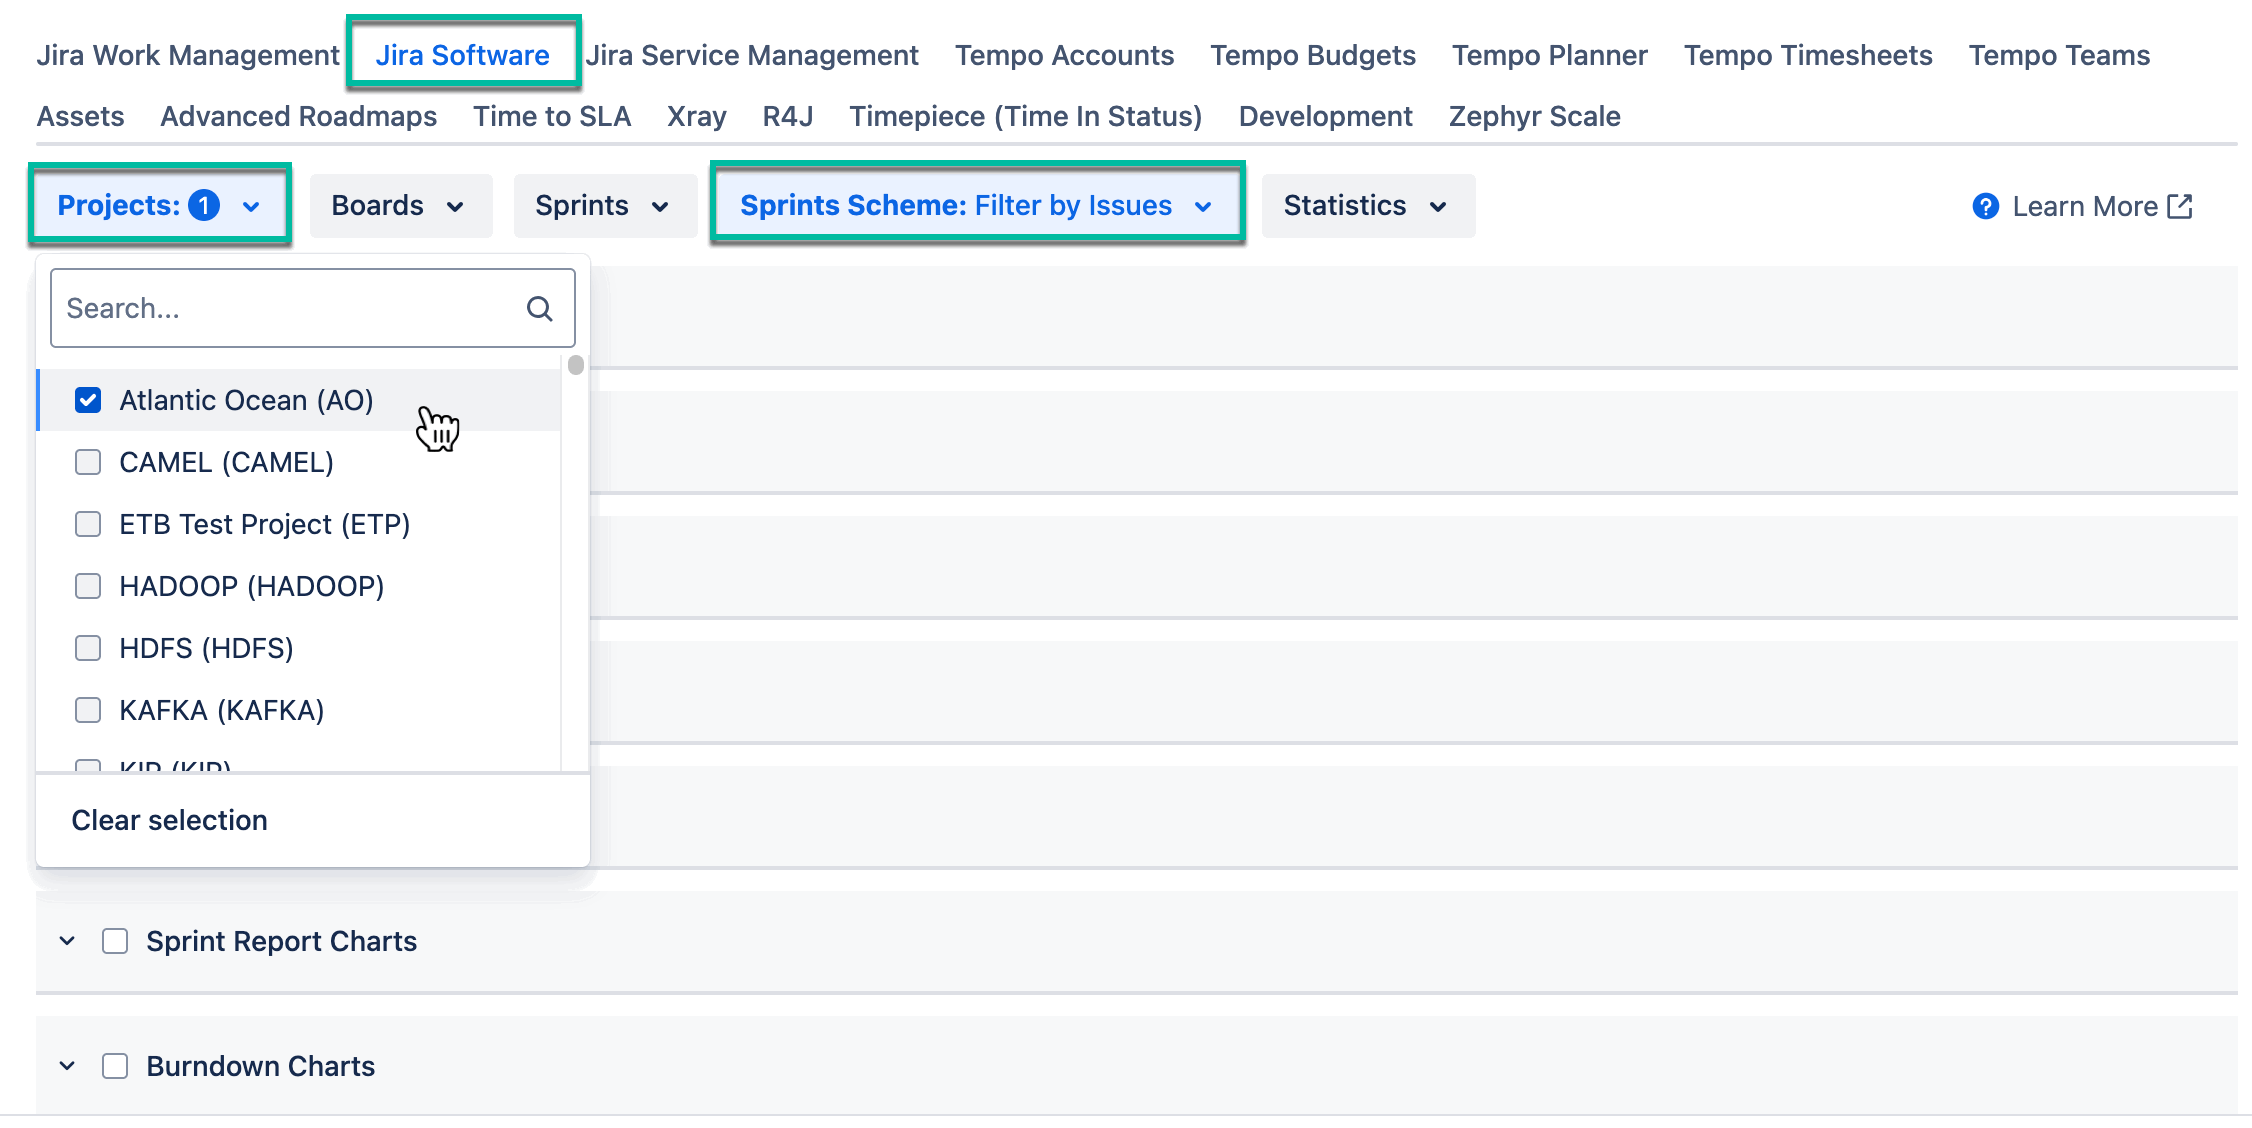This screenshot has width=2252, height=1128.
Task: Open the Sprints dropdown
Action: pyautogui.click(x=603, y=205)
